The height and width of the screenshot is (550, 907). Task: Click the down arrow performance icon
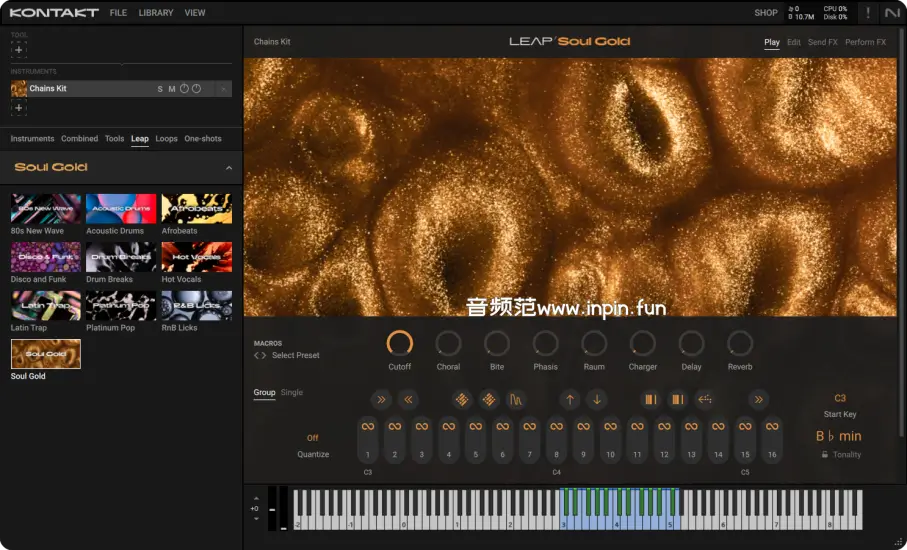tap(597, 400)
